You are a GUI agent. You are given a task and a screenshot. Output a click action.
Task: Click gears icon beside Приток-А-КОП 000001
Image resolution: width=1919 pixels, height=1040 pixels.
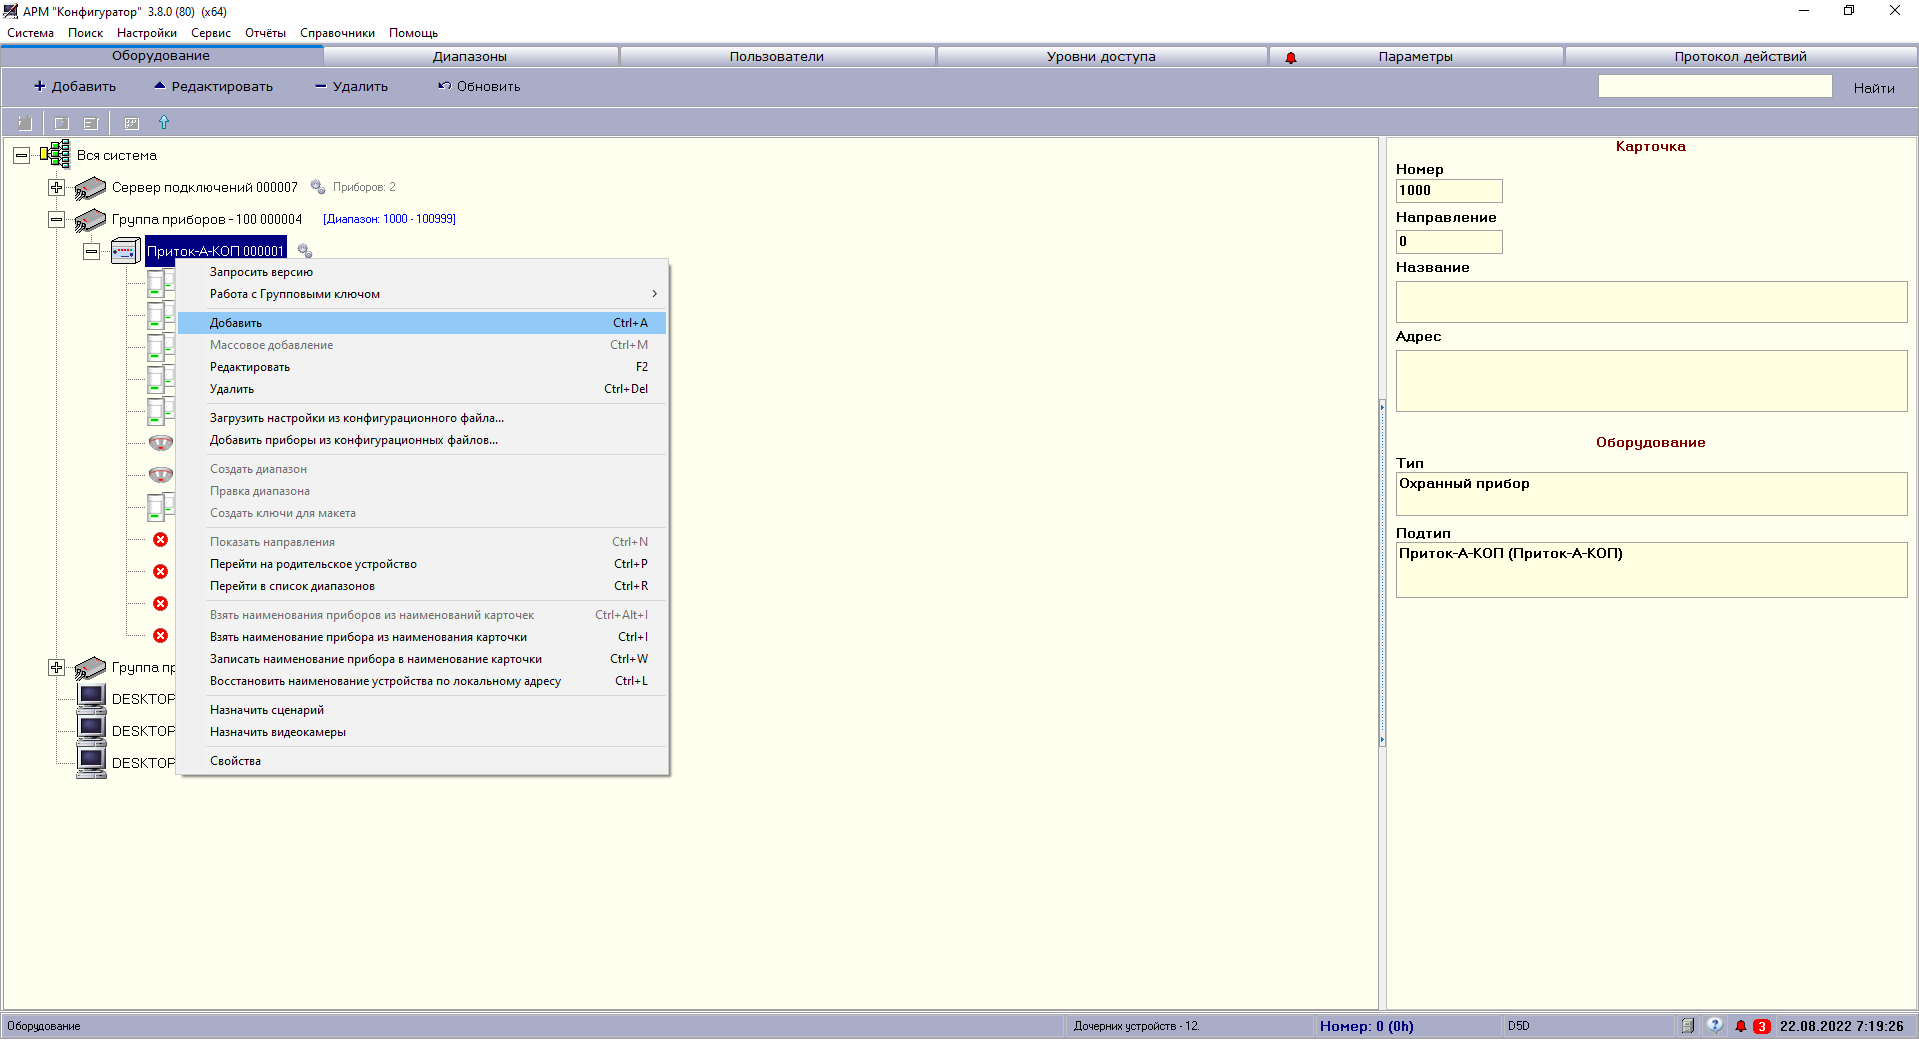[305, 251]
